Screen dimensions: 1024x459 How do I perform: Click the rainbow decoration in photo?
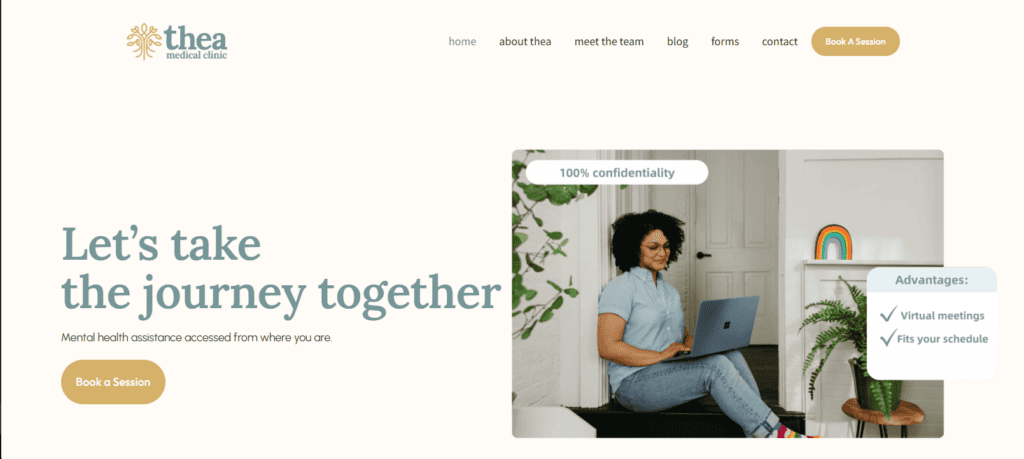(833, 242)
